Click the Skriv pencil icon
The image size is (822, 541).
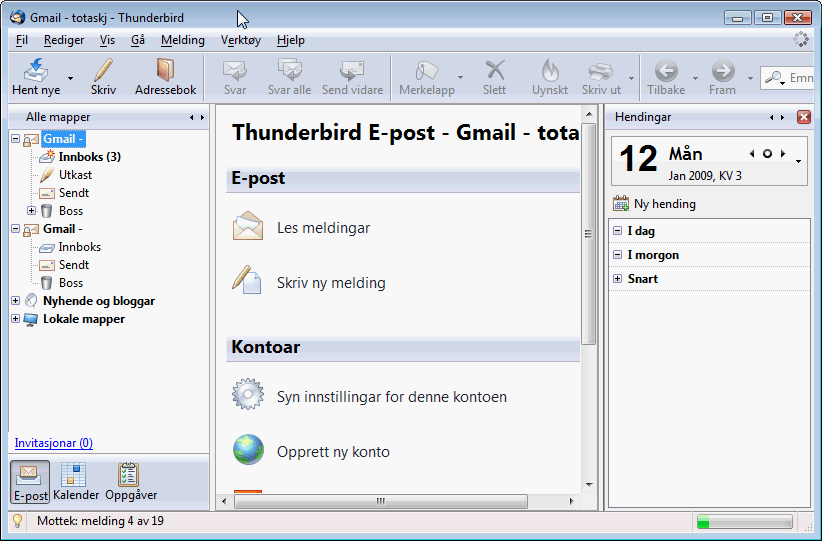click(103, 70)
